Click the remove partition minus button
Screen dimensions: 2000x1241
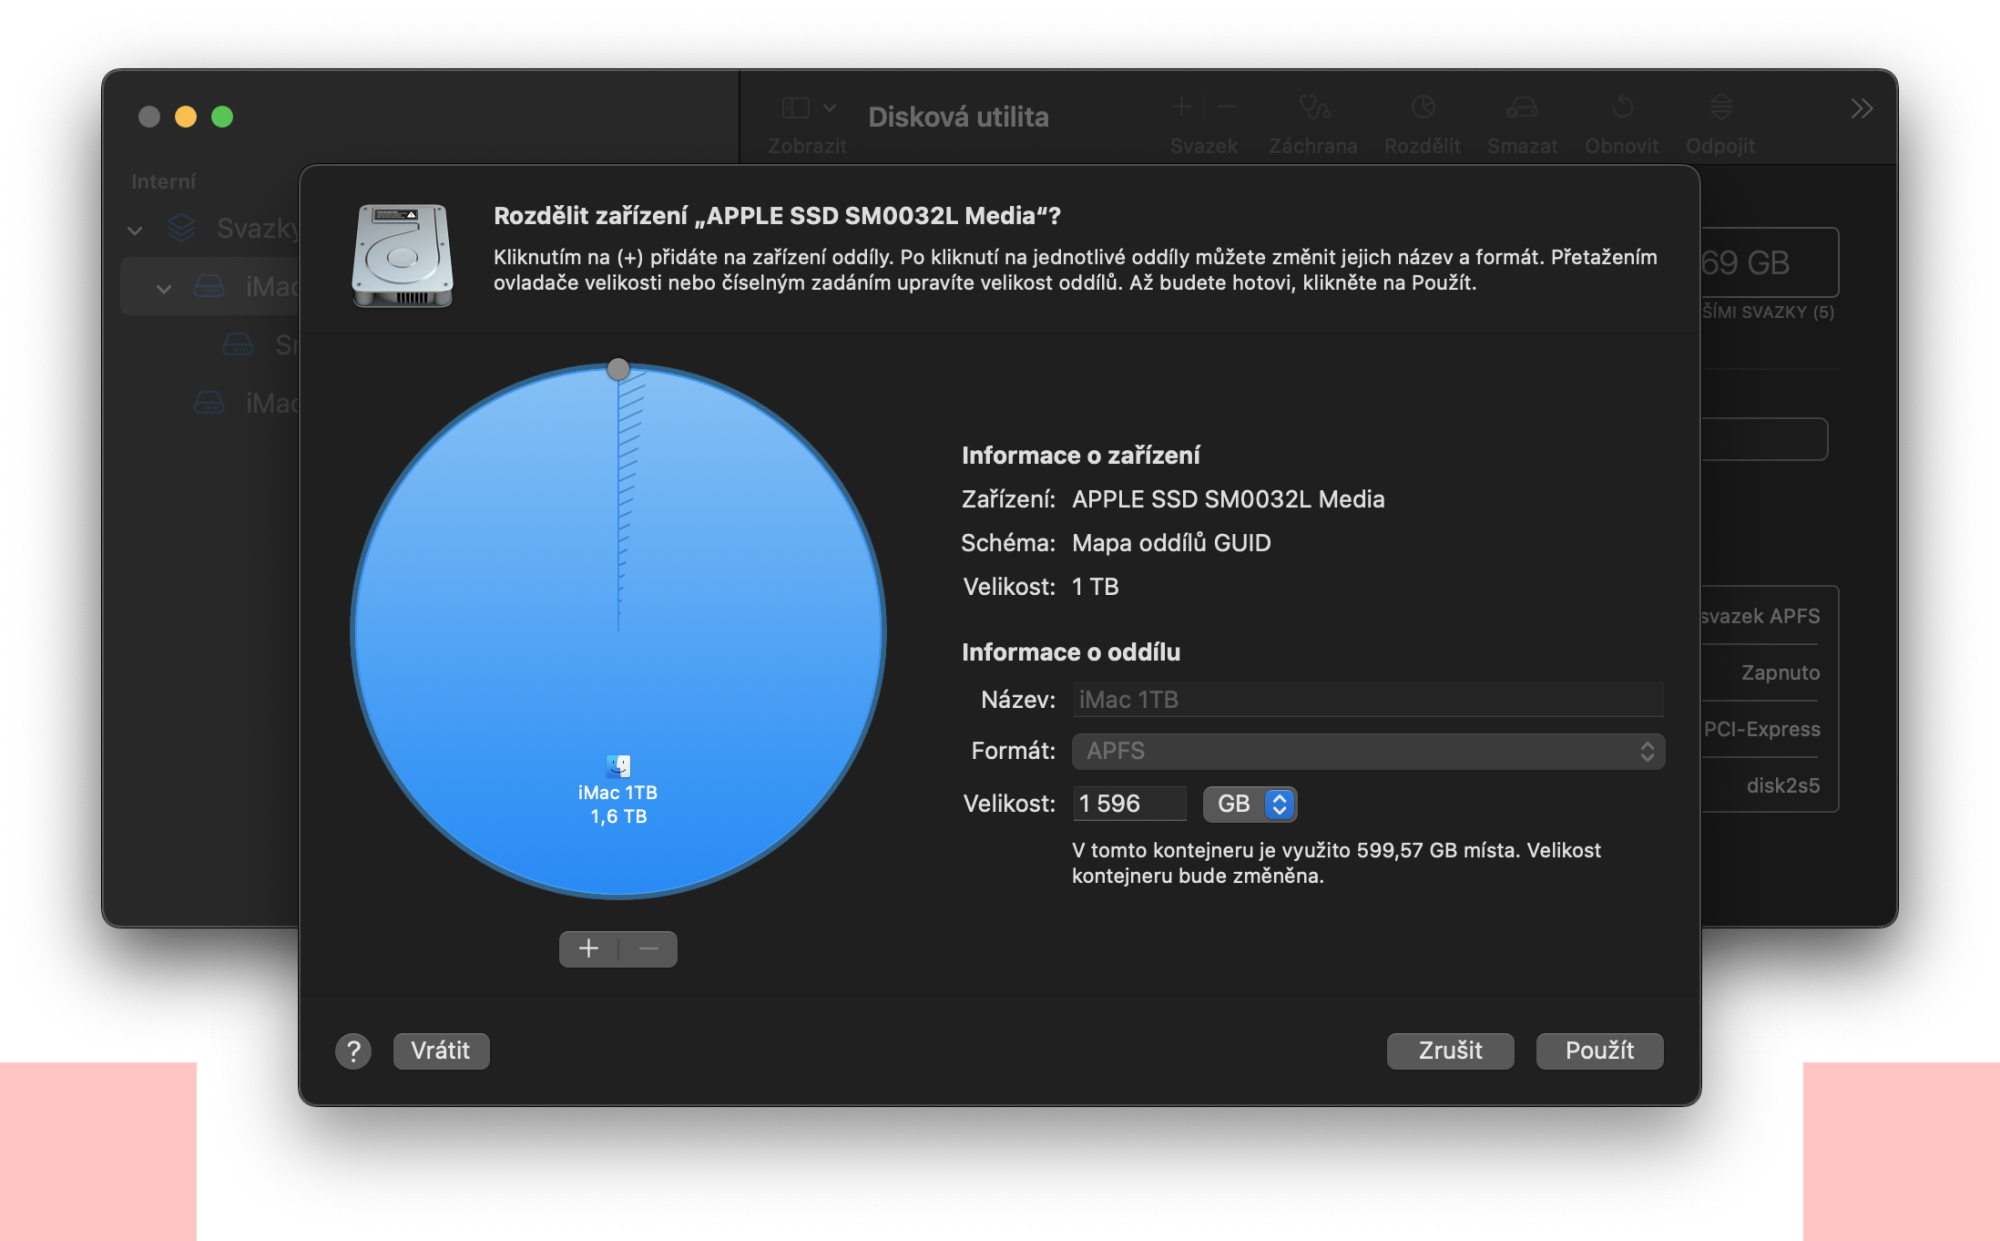[x=648, y=949]
